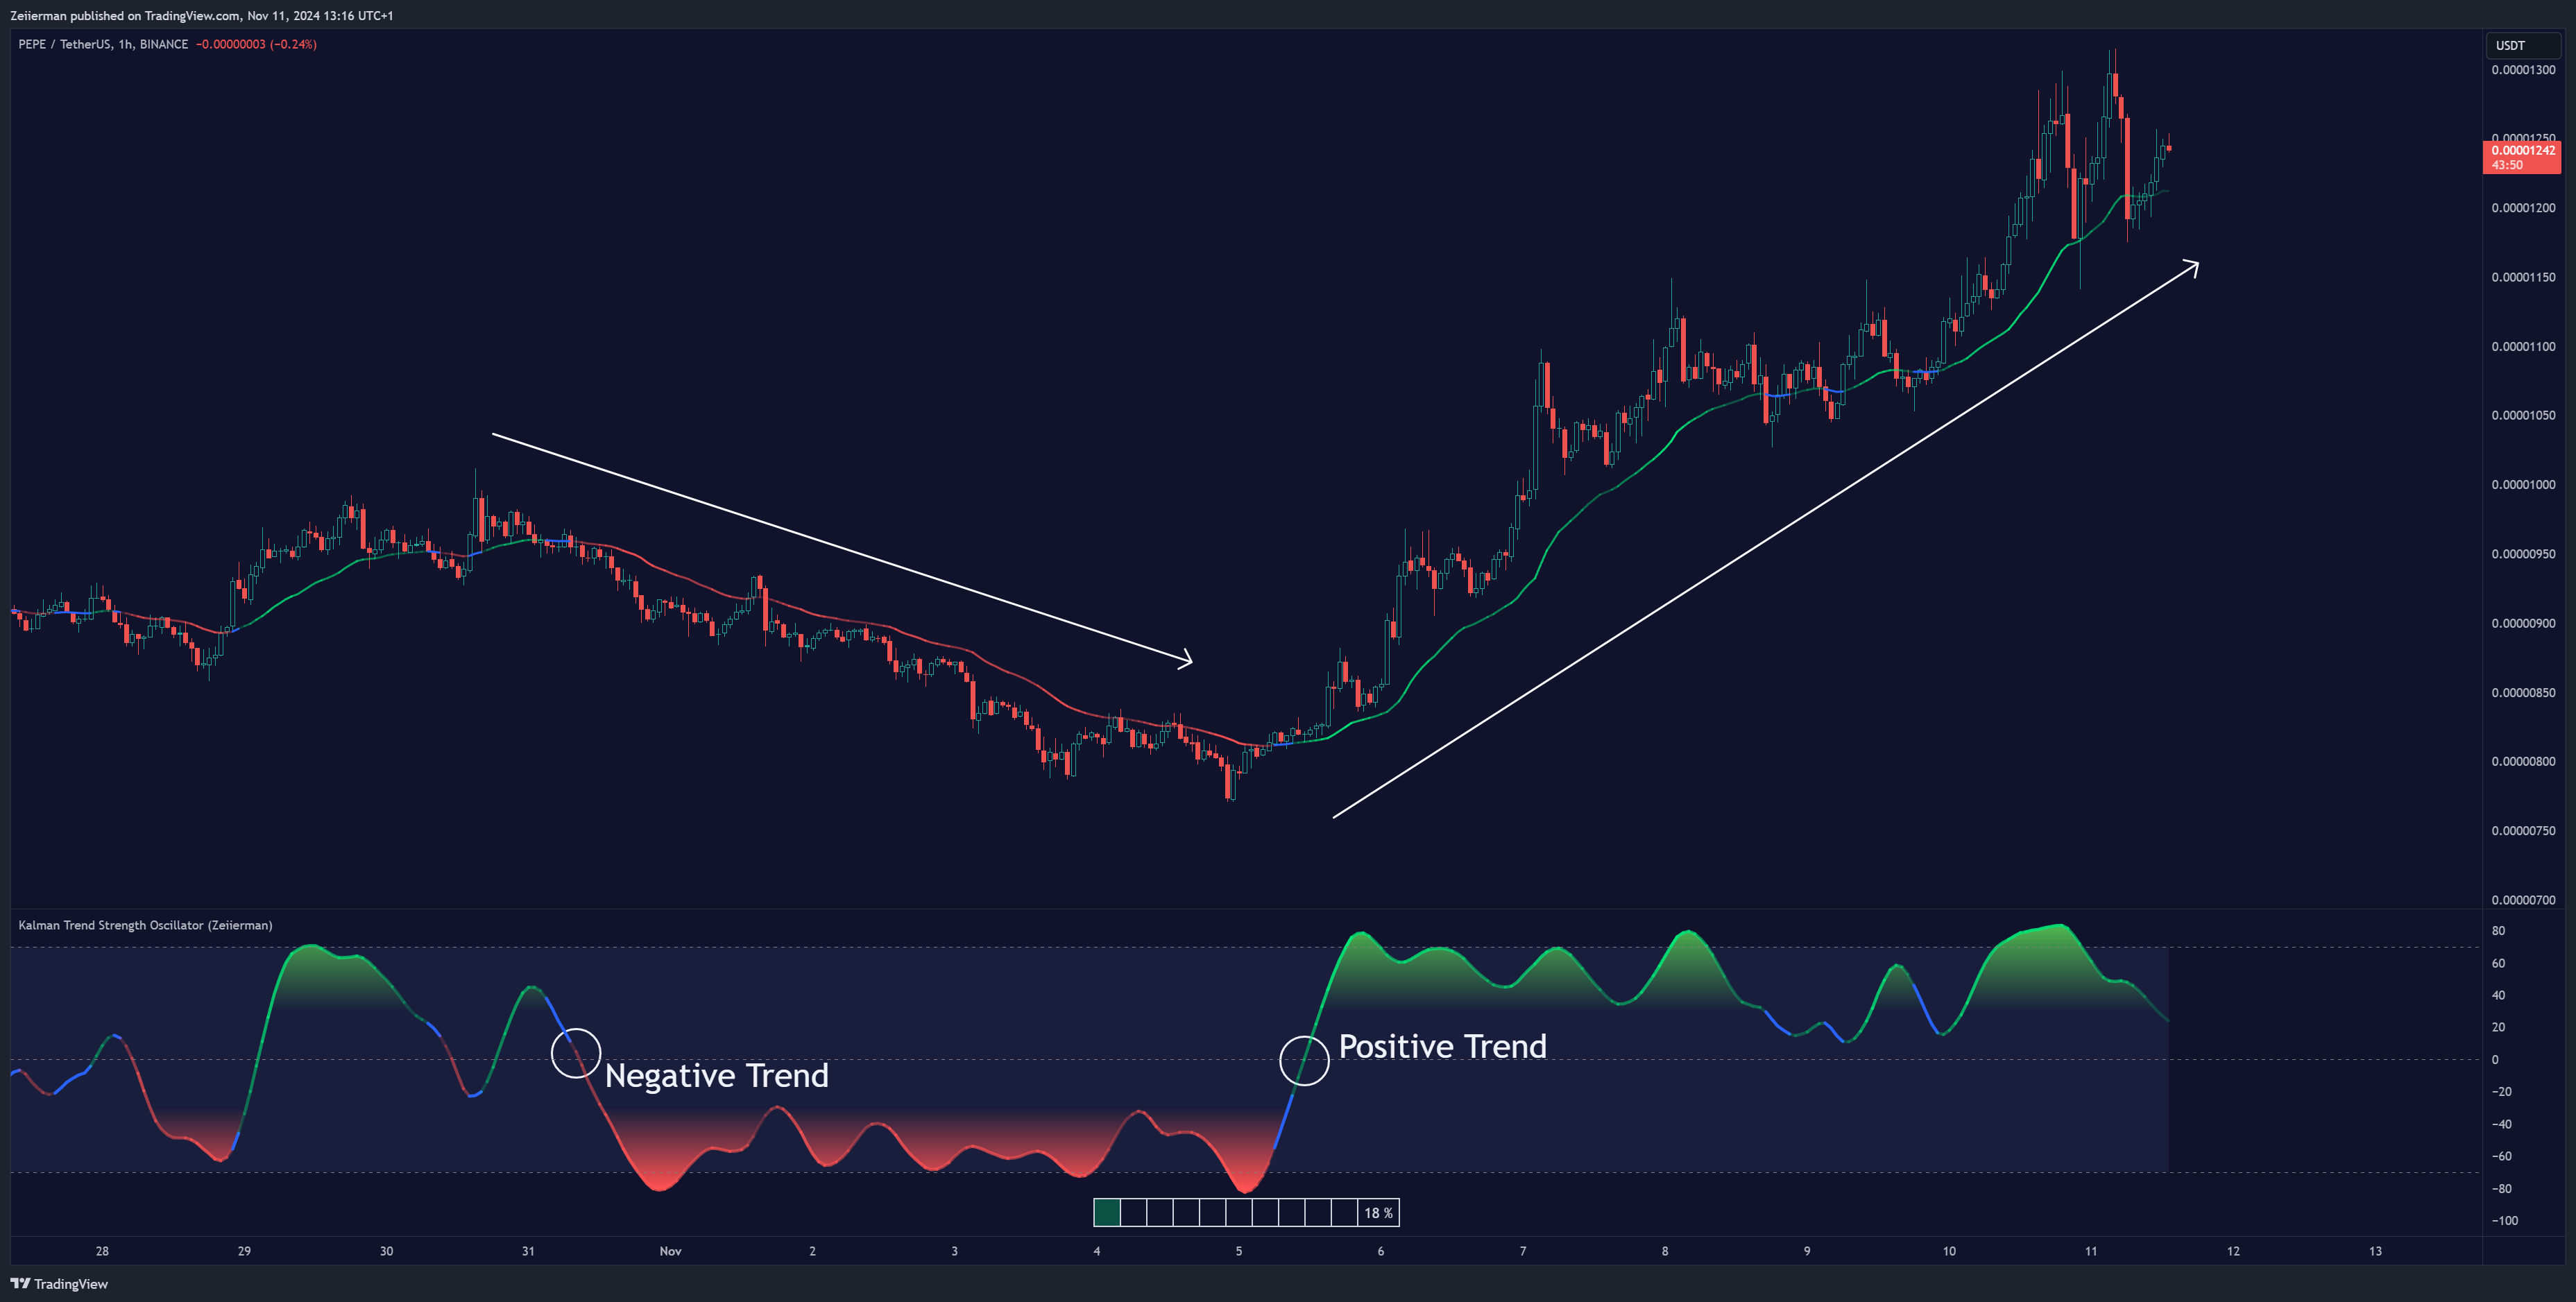Click the filled green cell of the strength meter
The image size is (2576, 1302).
[x=1107, y=1213]
